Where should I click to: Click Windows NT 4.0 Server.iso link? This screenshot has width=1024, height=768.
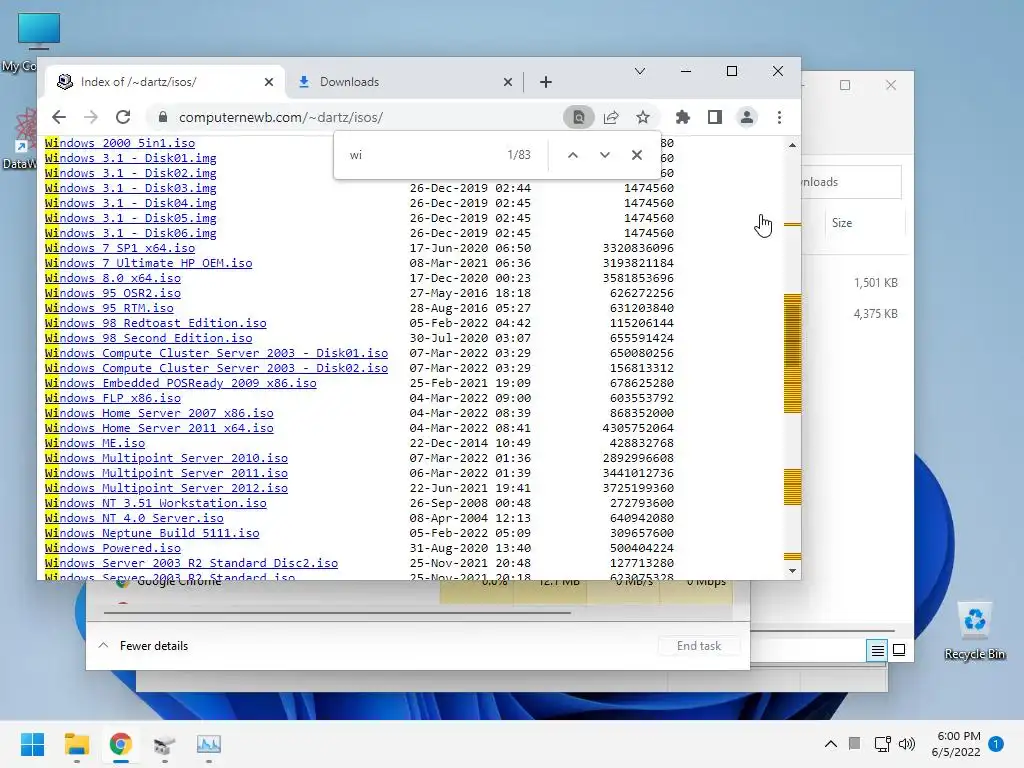(x=135, y=519)
